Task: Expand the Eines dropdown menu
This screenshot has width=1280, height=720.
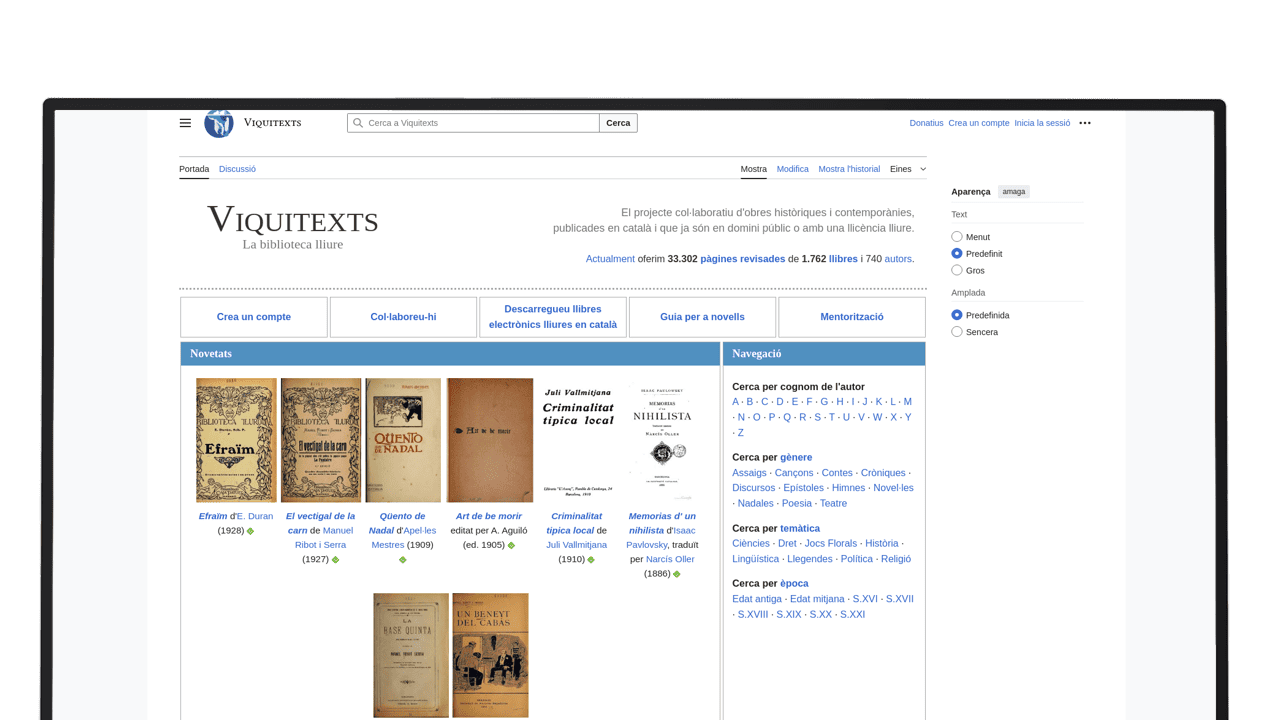Action: pos(908,169)
